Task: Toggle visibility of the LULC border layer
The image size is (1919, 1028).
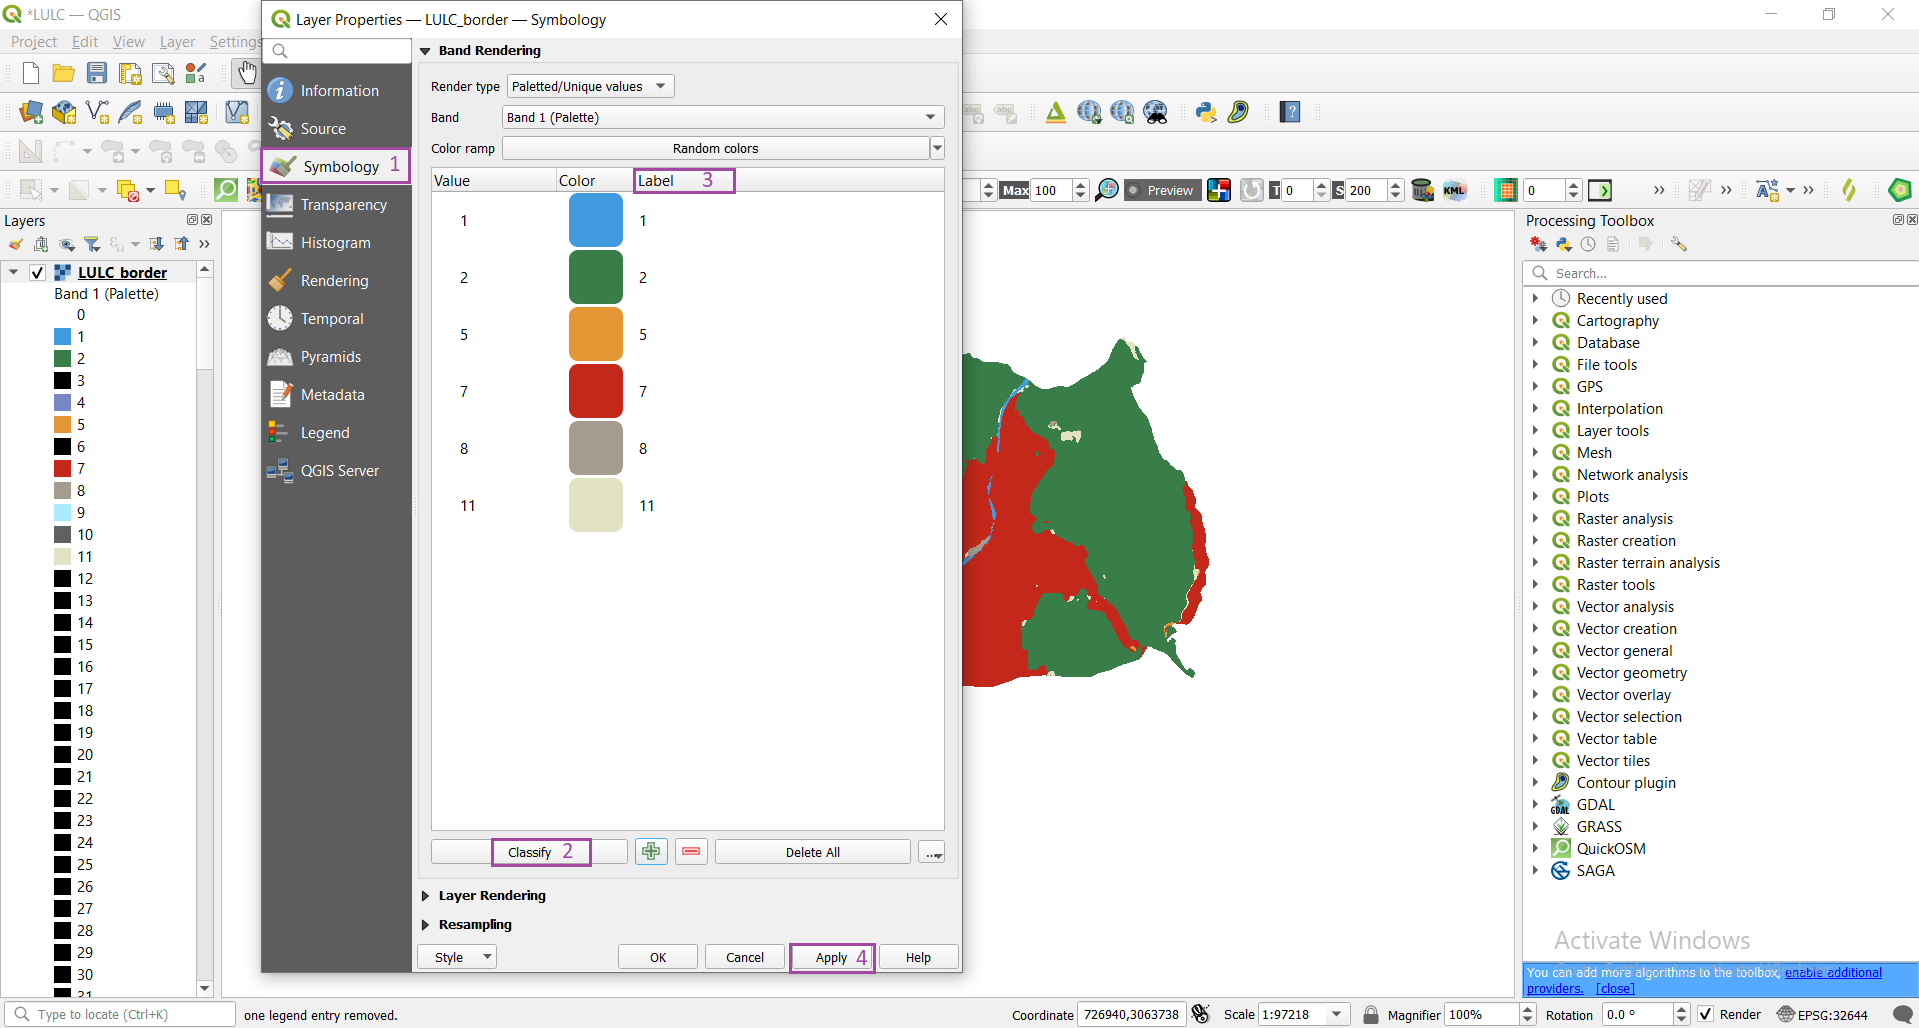Action: coord(37,272)
